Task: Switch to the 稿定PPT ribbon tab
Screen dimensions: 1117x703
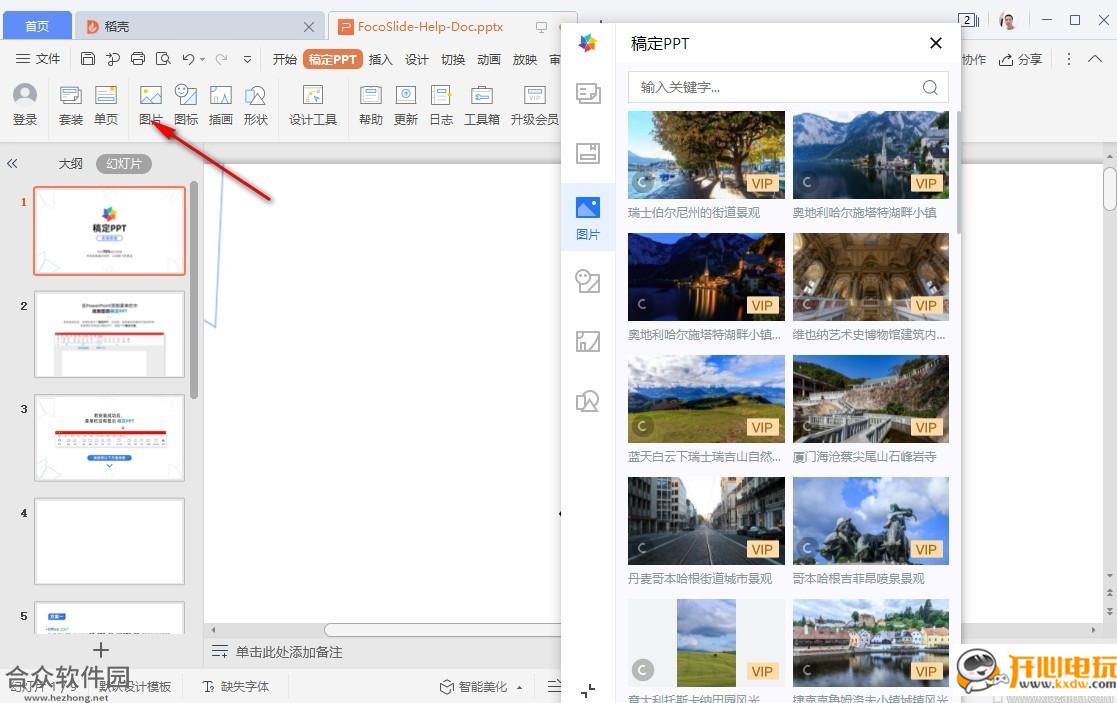Action: [333, 59]
